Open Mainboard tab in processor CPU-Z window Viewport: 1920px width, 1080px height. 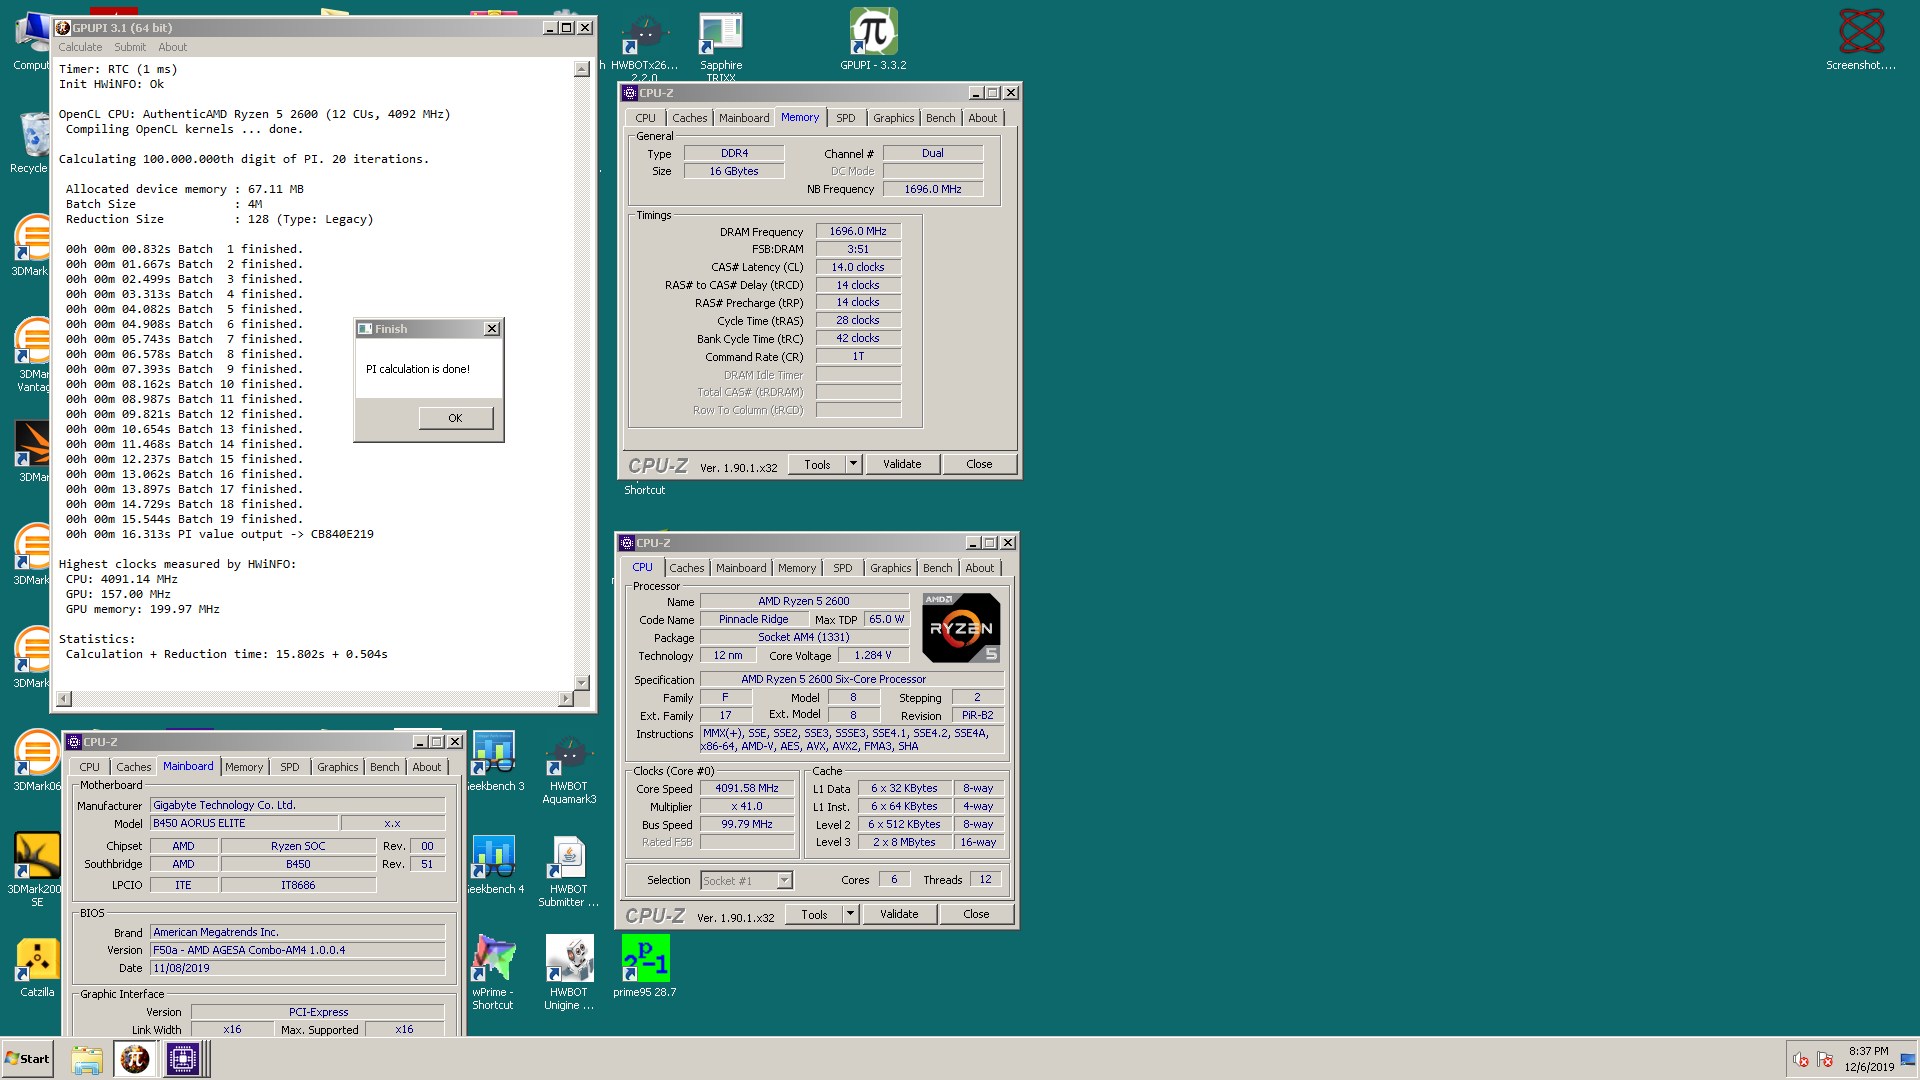pyautogui.click(x=741, y=568)
